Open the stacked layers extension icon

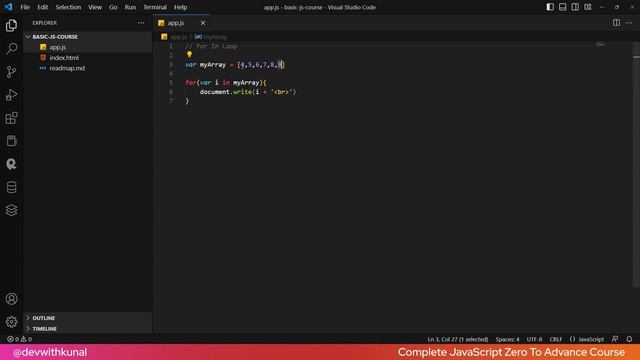[x=11, y=210]
